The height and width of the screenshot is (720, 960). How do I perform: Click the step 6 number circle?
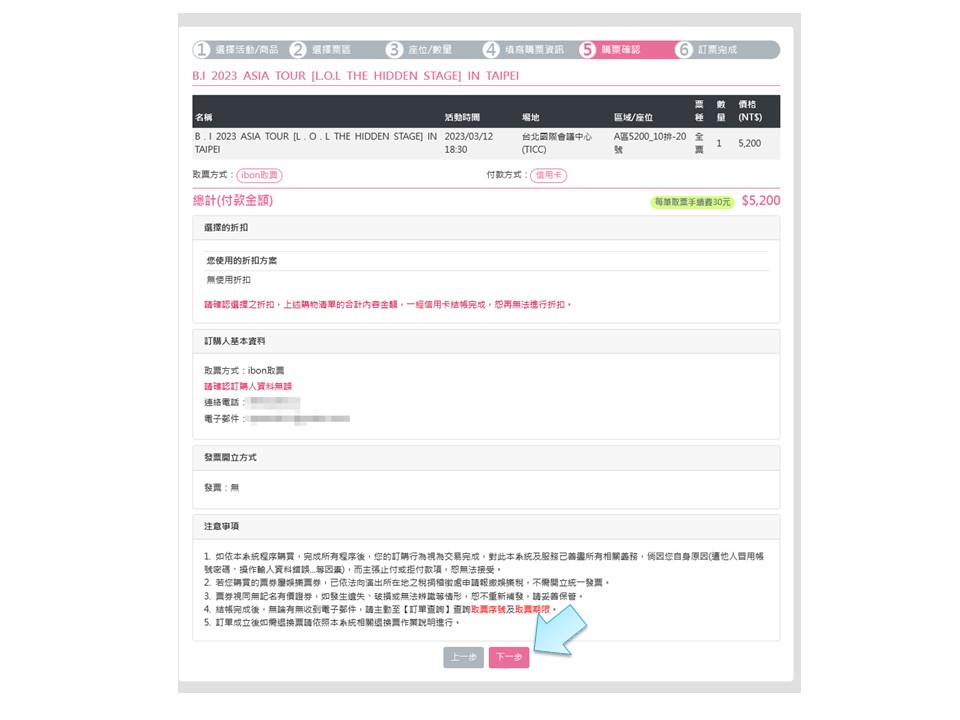(x=684, y=49)
